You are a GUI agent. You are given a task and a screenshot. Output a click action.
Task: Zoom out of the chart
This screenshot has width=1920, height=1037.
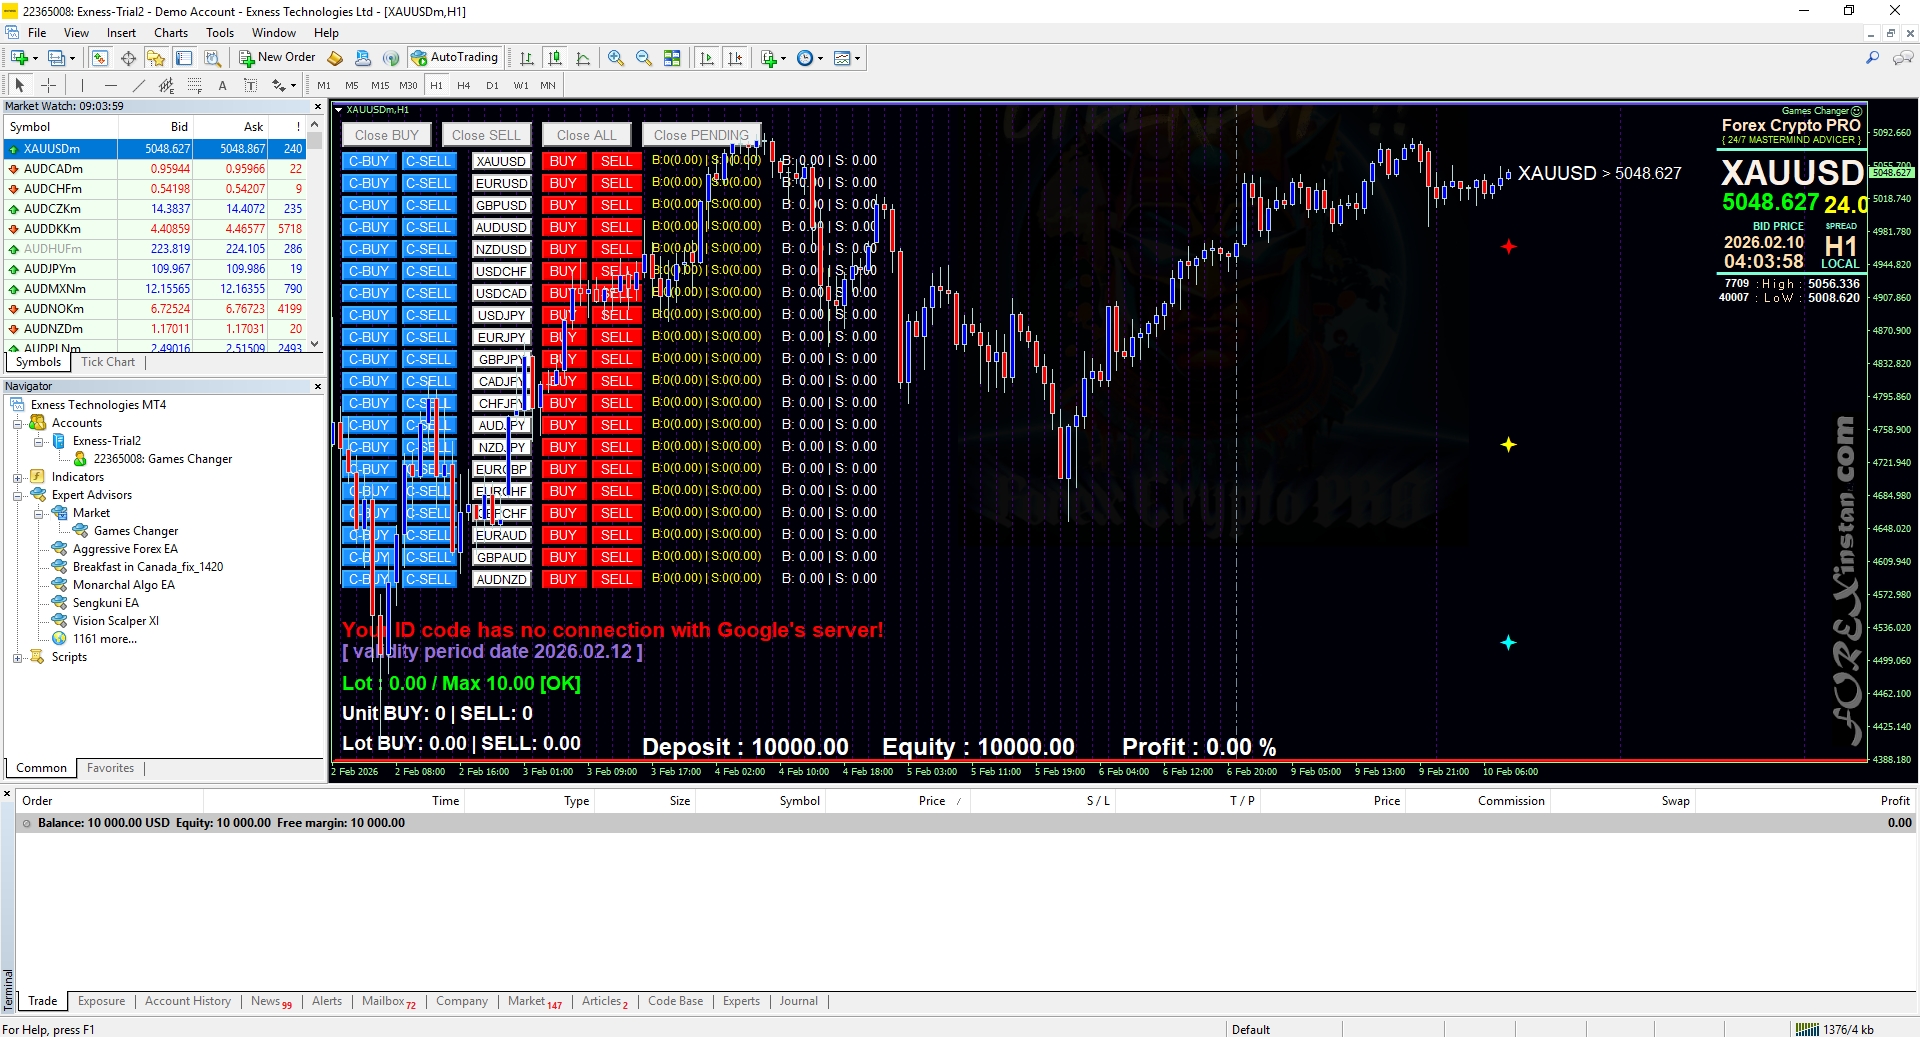pyautogui.click(x=644, y=58)
